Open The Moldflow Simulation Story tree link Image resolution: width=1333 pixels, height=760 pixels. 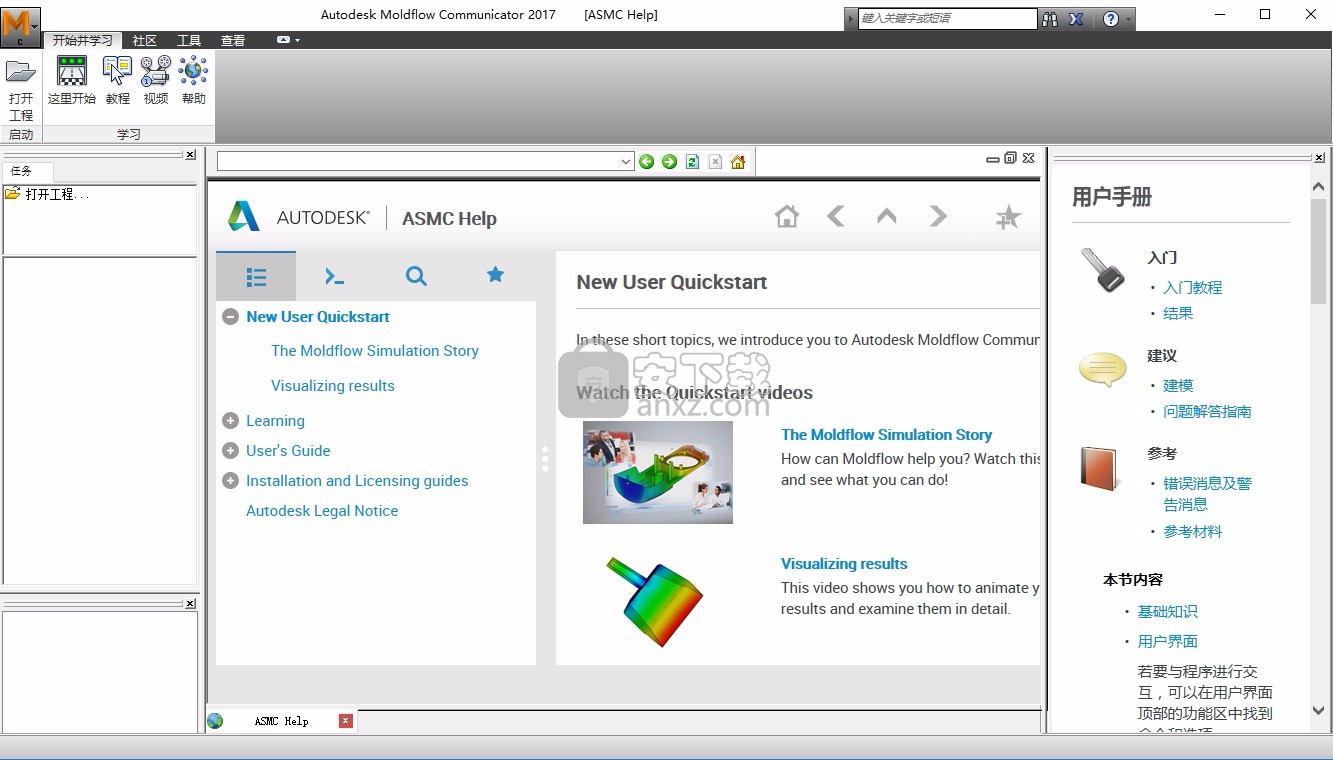point(375,351)
